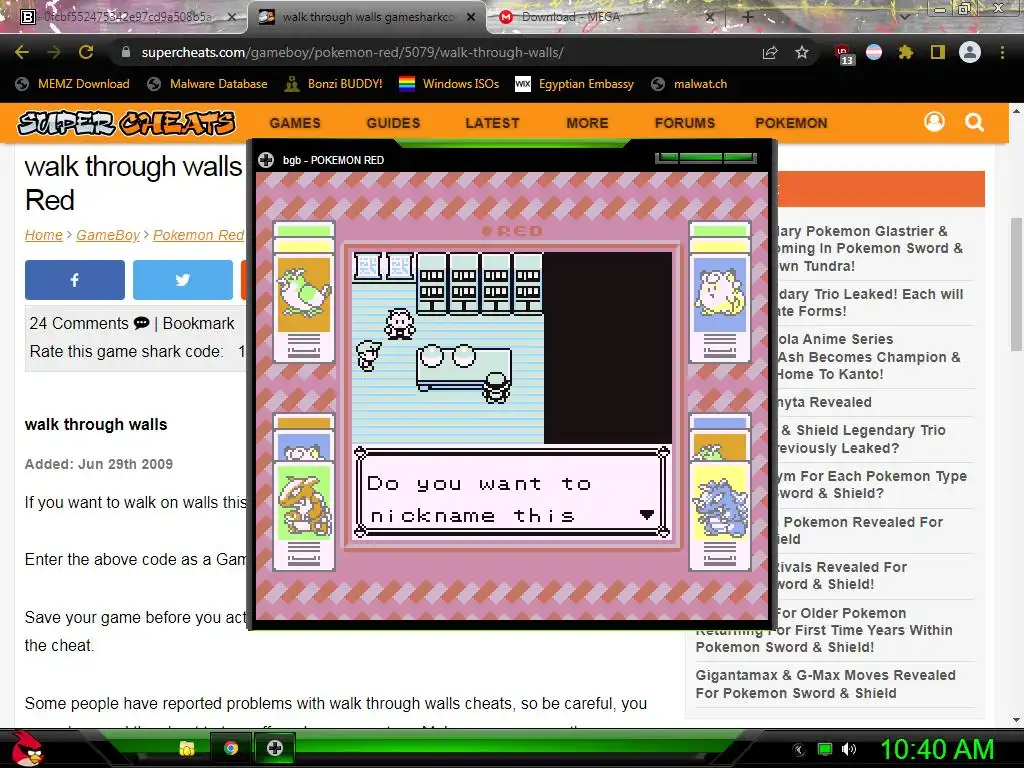
Task: Open the FORUMS menu
Action: [x=685, y=123]
